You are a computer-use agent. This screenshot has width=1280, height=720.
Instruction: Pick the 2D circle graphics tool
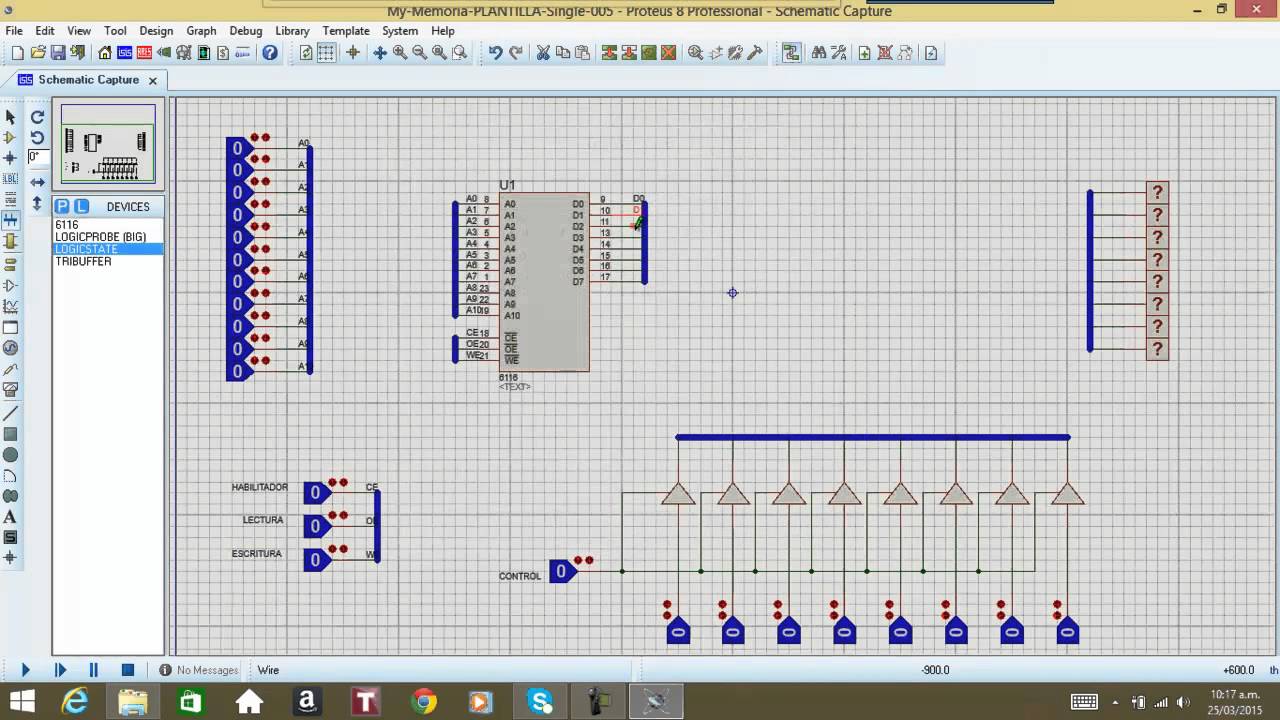[x=11, y=454]
